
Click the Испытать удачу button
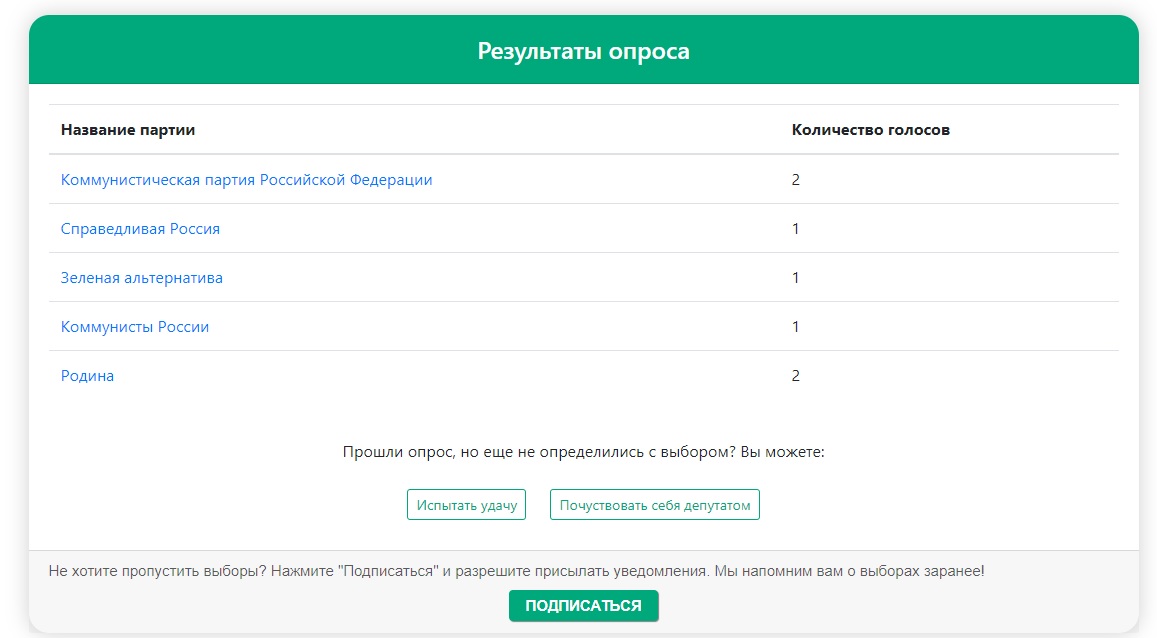(x=466, y=505)
